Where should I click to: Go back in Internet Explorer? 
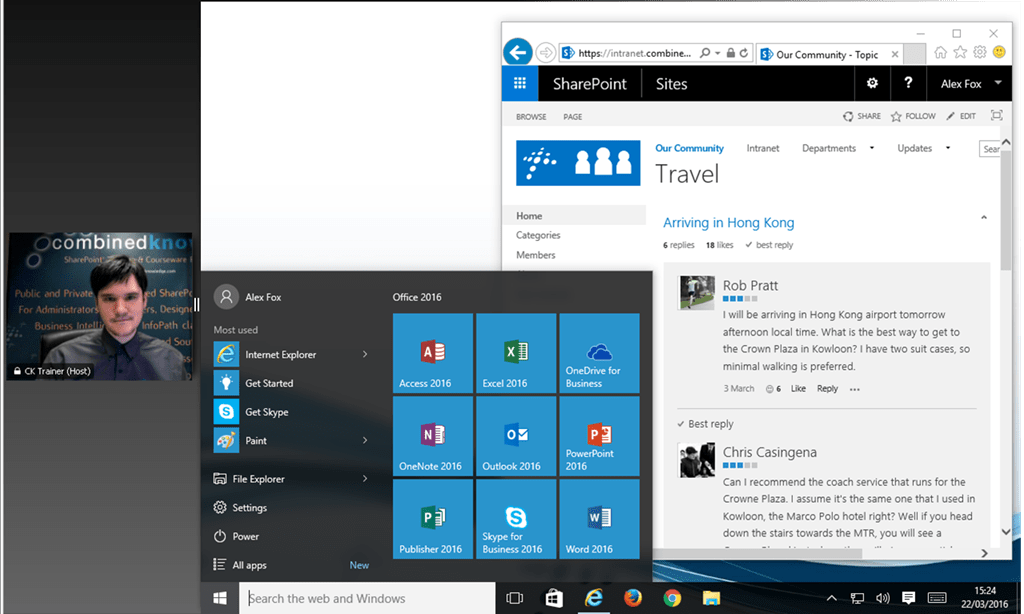[518, 52]
